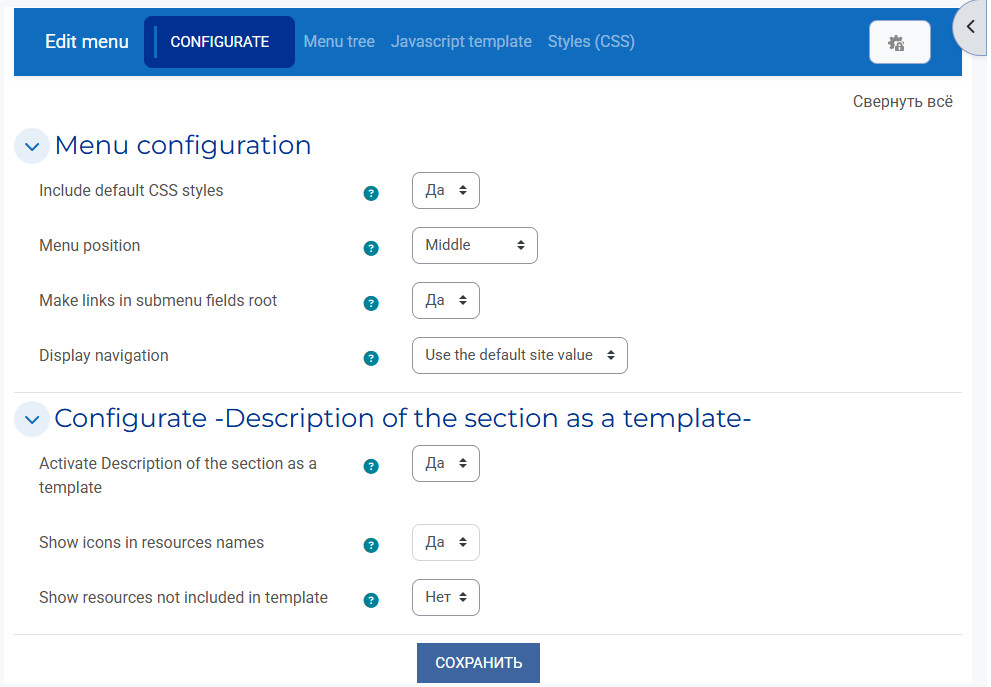The image size is (991, 687).
Task: Open help for Show resources not included in template
Action: tap(371, 600)
